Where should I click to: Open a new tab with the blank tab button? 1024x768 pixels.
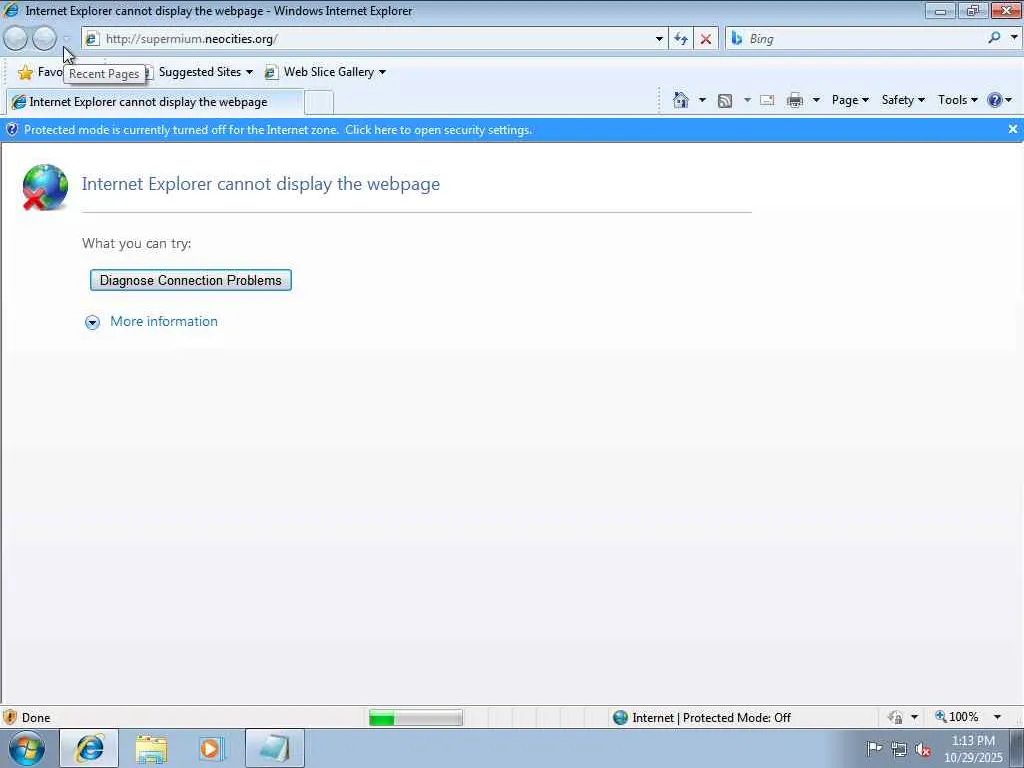(319, 103)
